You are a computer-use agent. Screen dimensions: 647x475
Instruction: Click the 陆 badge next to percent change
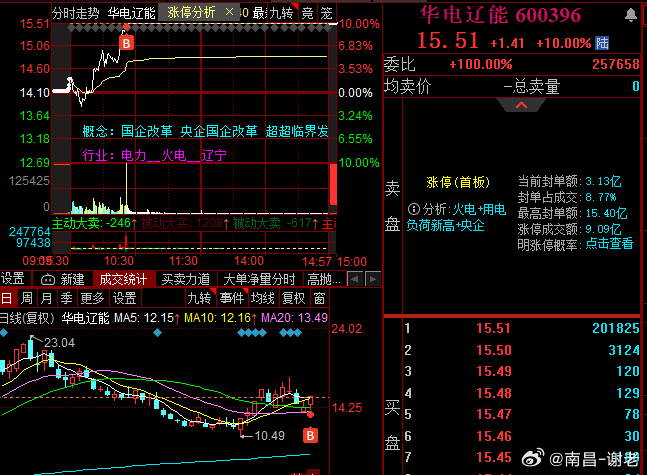[x=602, y=43]
